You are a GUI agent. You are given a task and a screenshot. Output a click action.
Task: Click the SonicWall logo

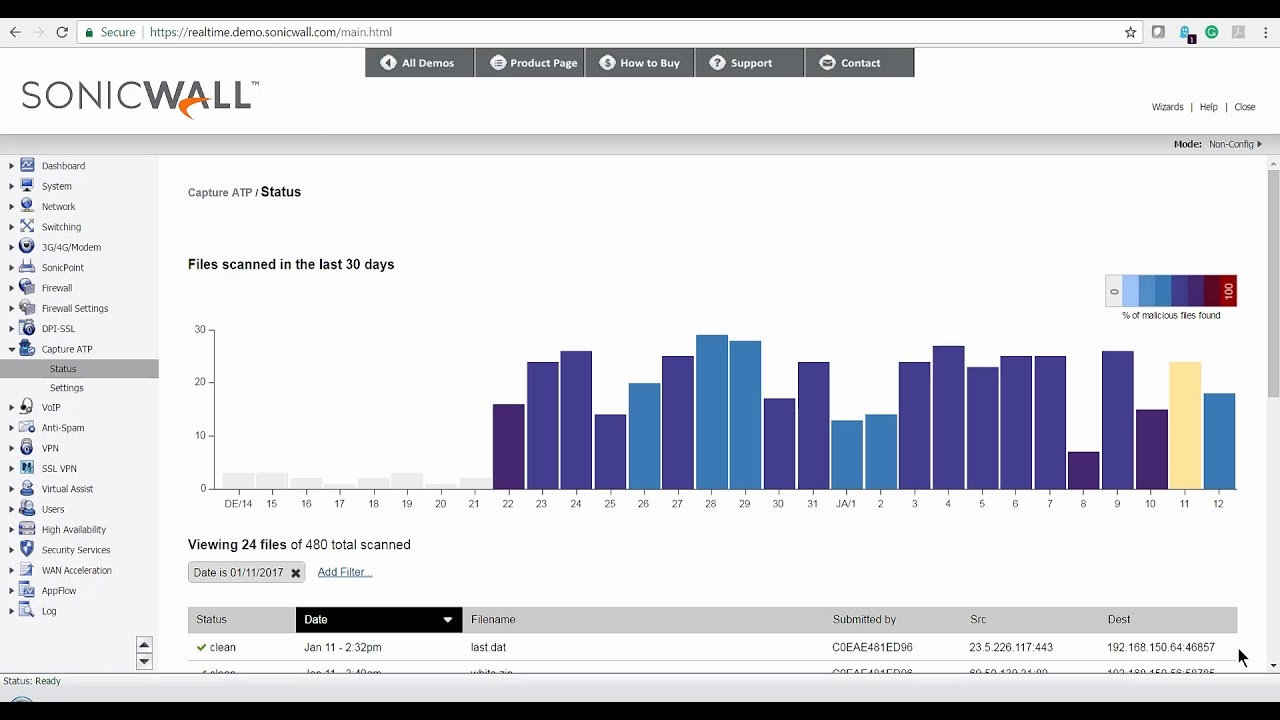(140, 98)
